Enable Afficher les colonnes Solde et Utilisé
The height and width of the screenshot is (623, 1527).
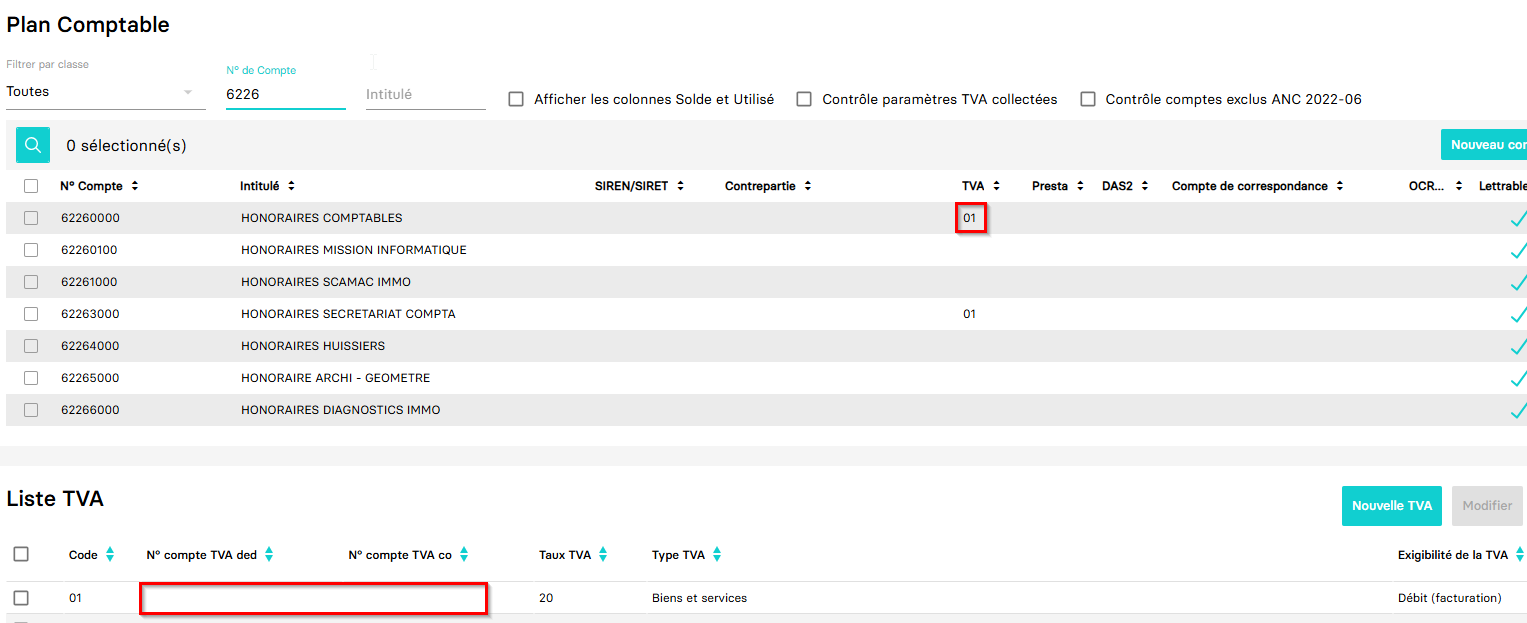[x=516, y=99]
